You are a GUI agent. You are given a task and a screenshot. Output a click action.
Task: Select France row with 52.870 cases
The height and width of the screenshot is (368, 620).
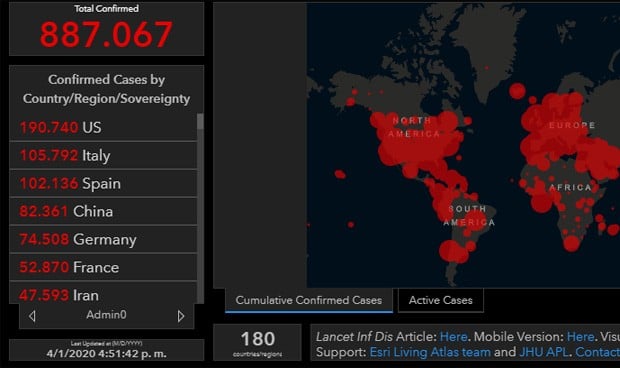103,268
